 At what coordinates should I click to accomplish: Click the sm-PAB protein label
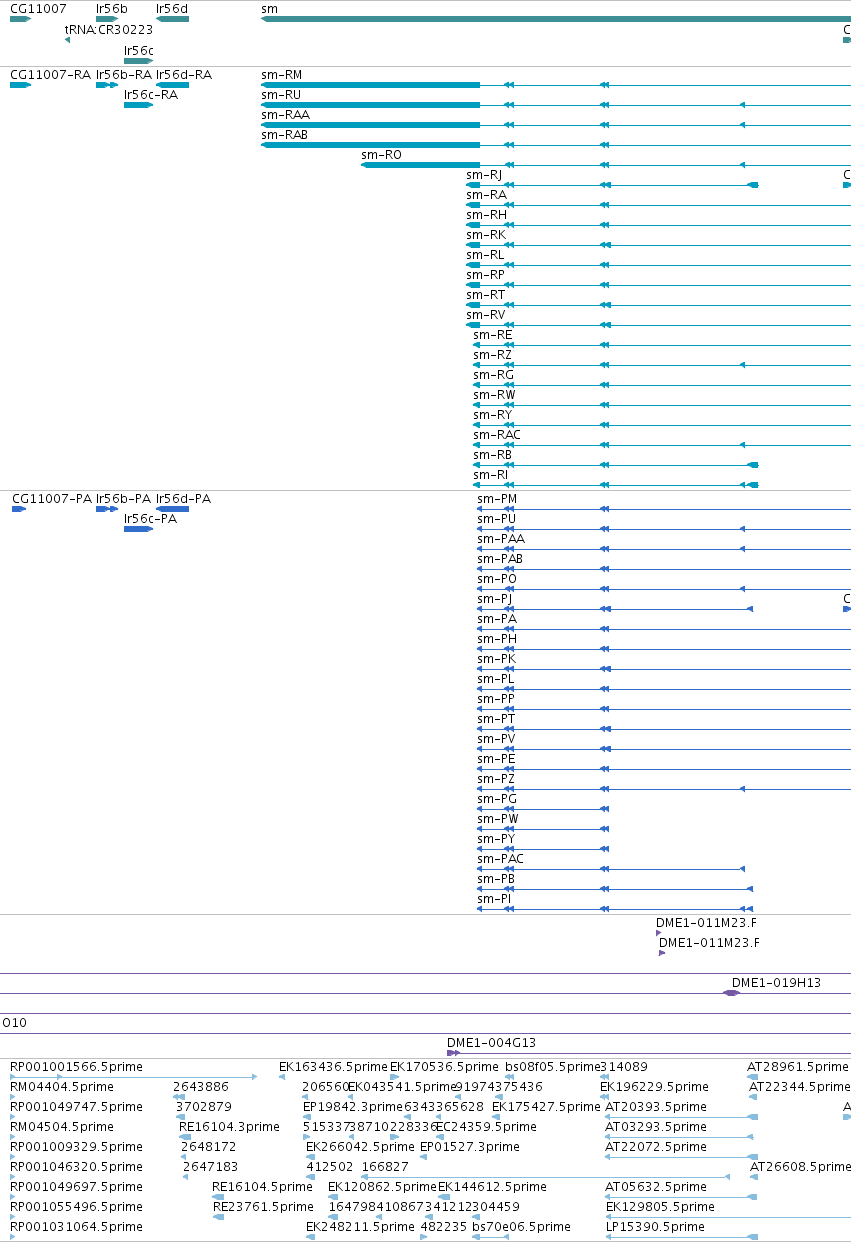click(500, 559)
